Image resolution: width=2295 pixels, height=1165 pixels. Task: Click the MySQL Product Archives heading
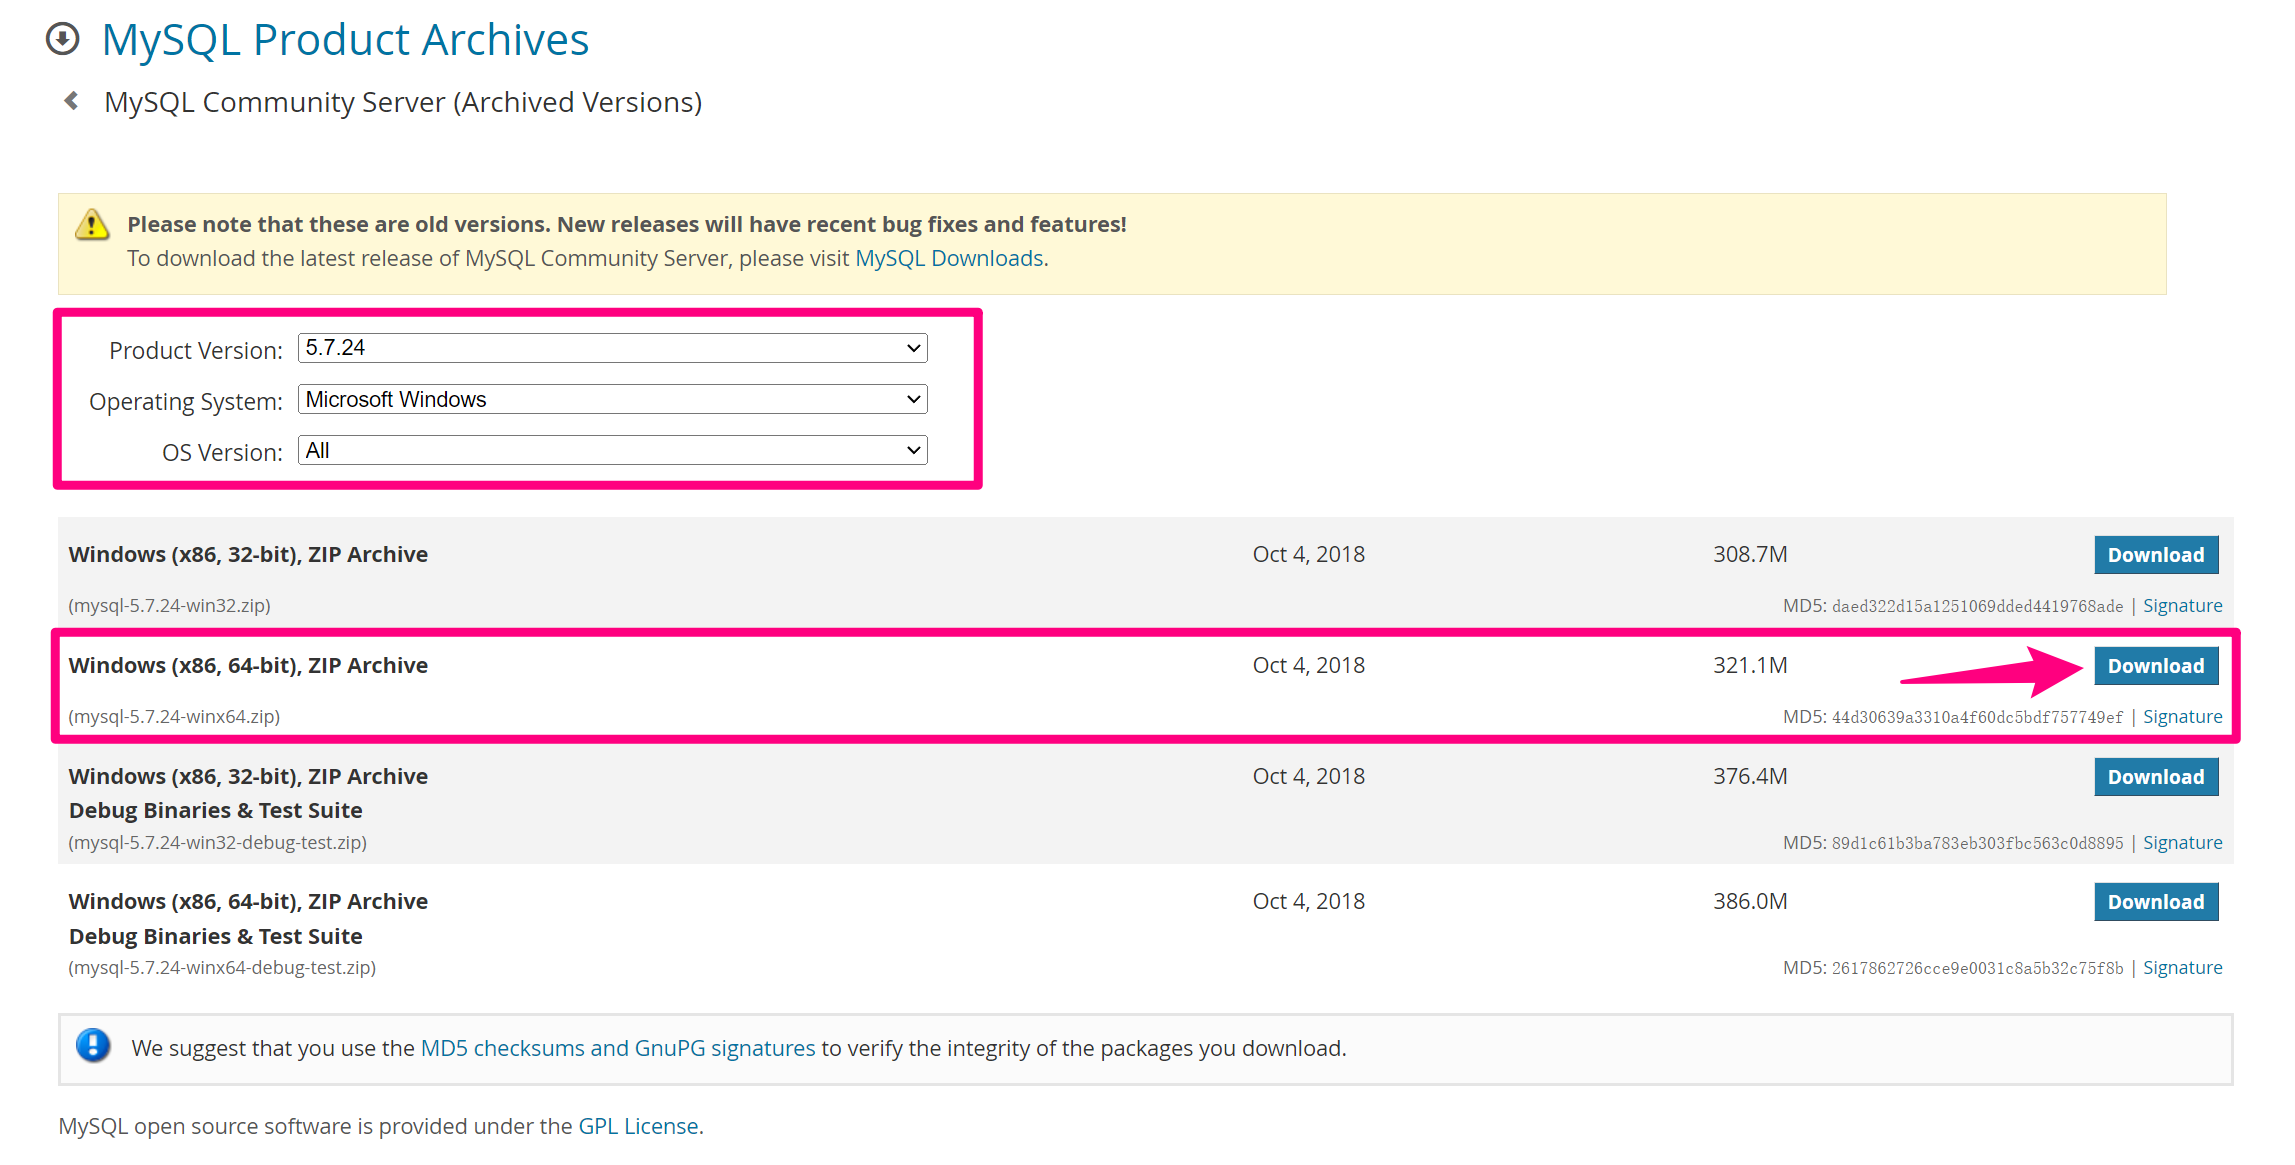click(x=345, y=40)
